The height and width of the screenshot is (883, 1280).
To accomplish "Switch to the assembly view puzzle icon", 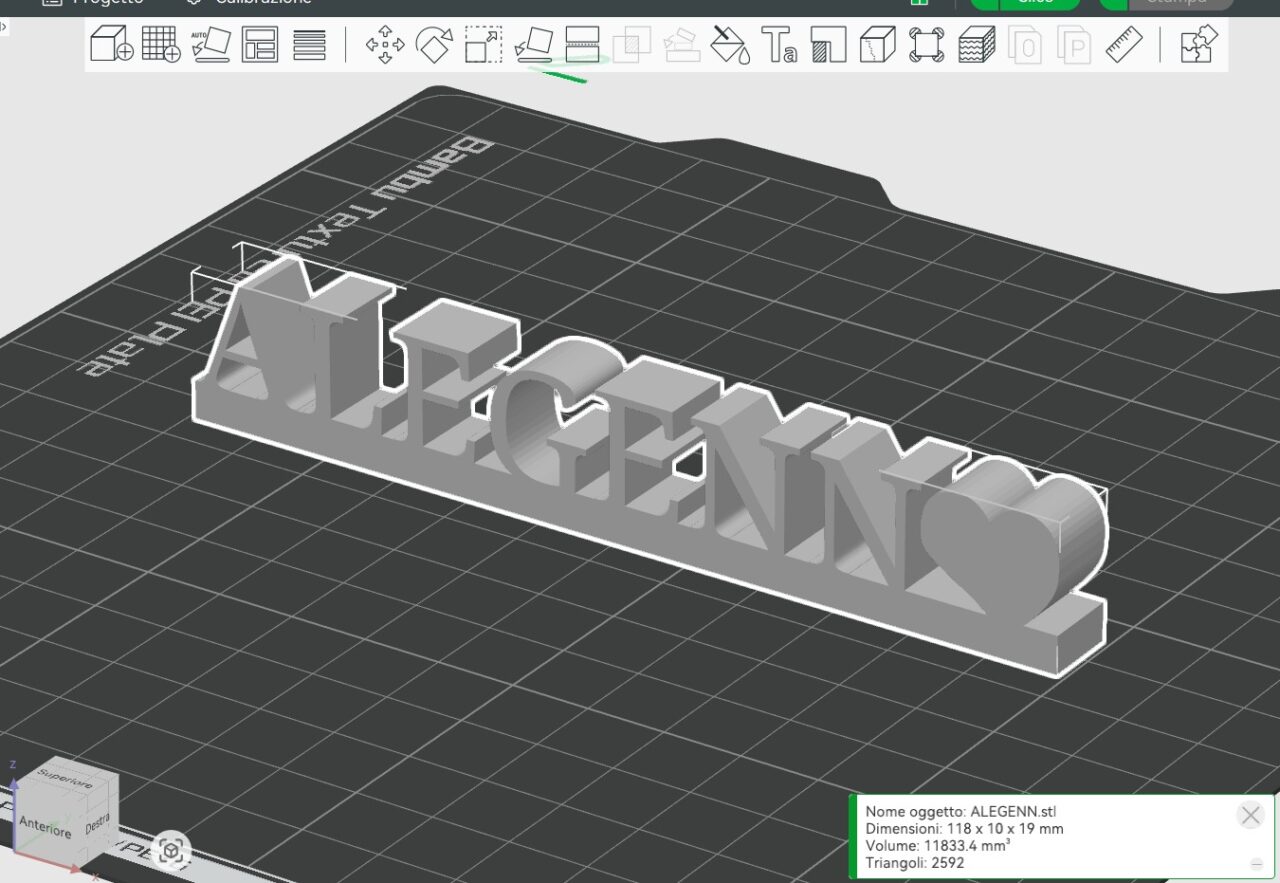I will [1199, 45].
